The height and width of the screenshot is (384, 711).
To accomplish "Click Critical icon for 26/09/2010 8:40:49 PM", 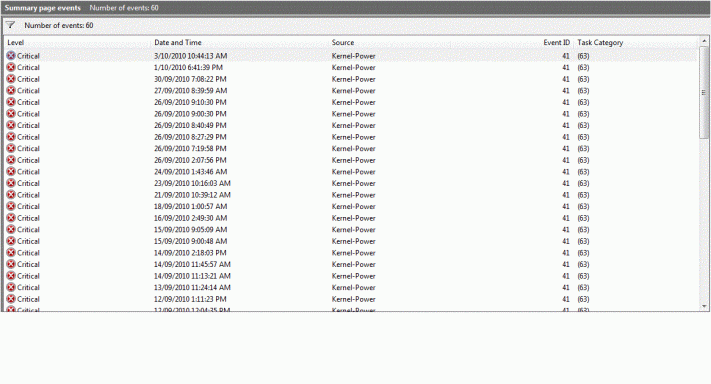I will (11, 125).
